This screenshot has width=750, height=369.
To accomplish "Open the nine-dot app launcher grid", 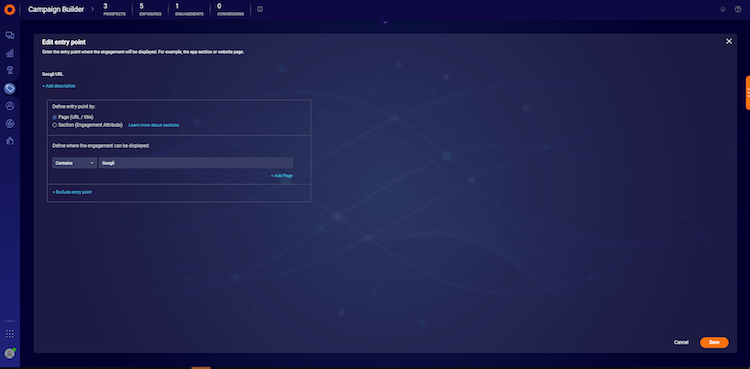I will (10, 334).
